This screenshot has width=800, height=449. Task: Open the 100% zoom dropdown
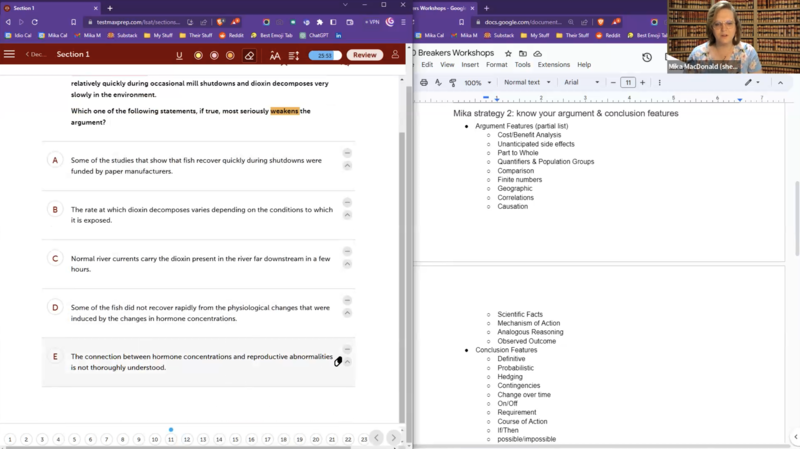477,82
